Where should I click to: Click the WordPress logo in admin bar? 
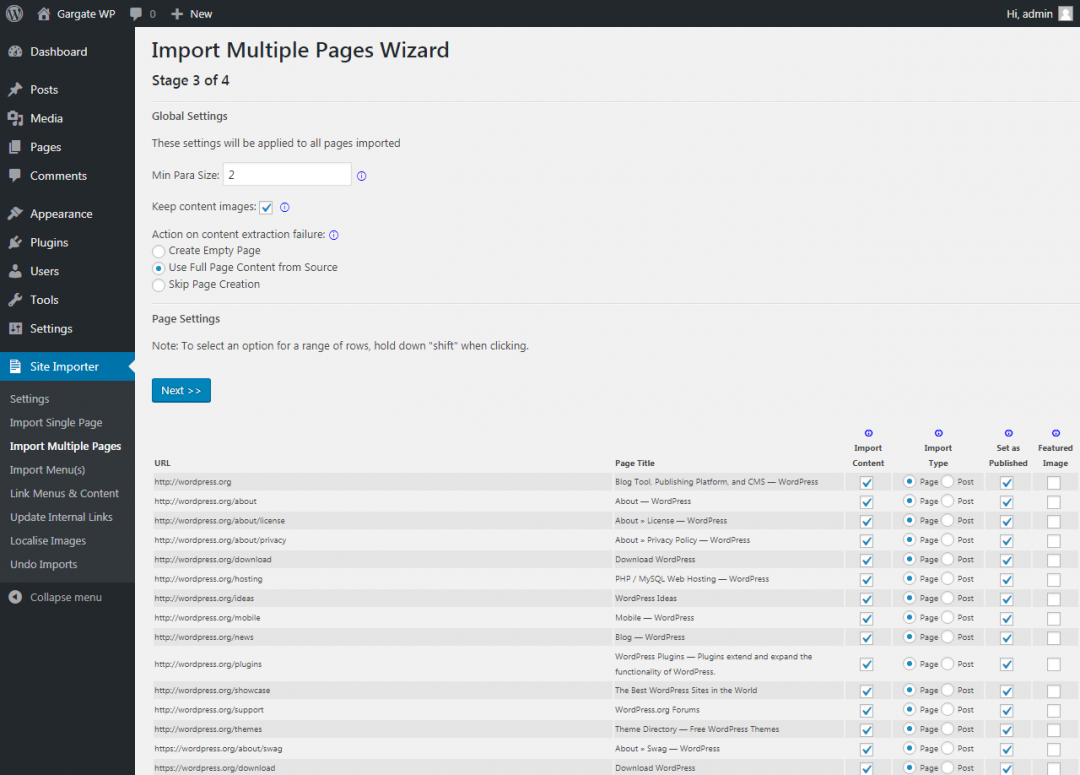[x=13, y=13]
